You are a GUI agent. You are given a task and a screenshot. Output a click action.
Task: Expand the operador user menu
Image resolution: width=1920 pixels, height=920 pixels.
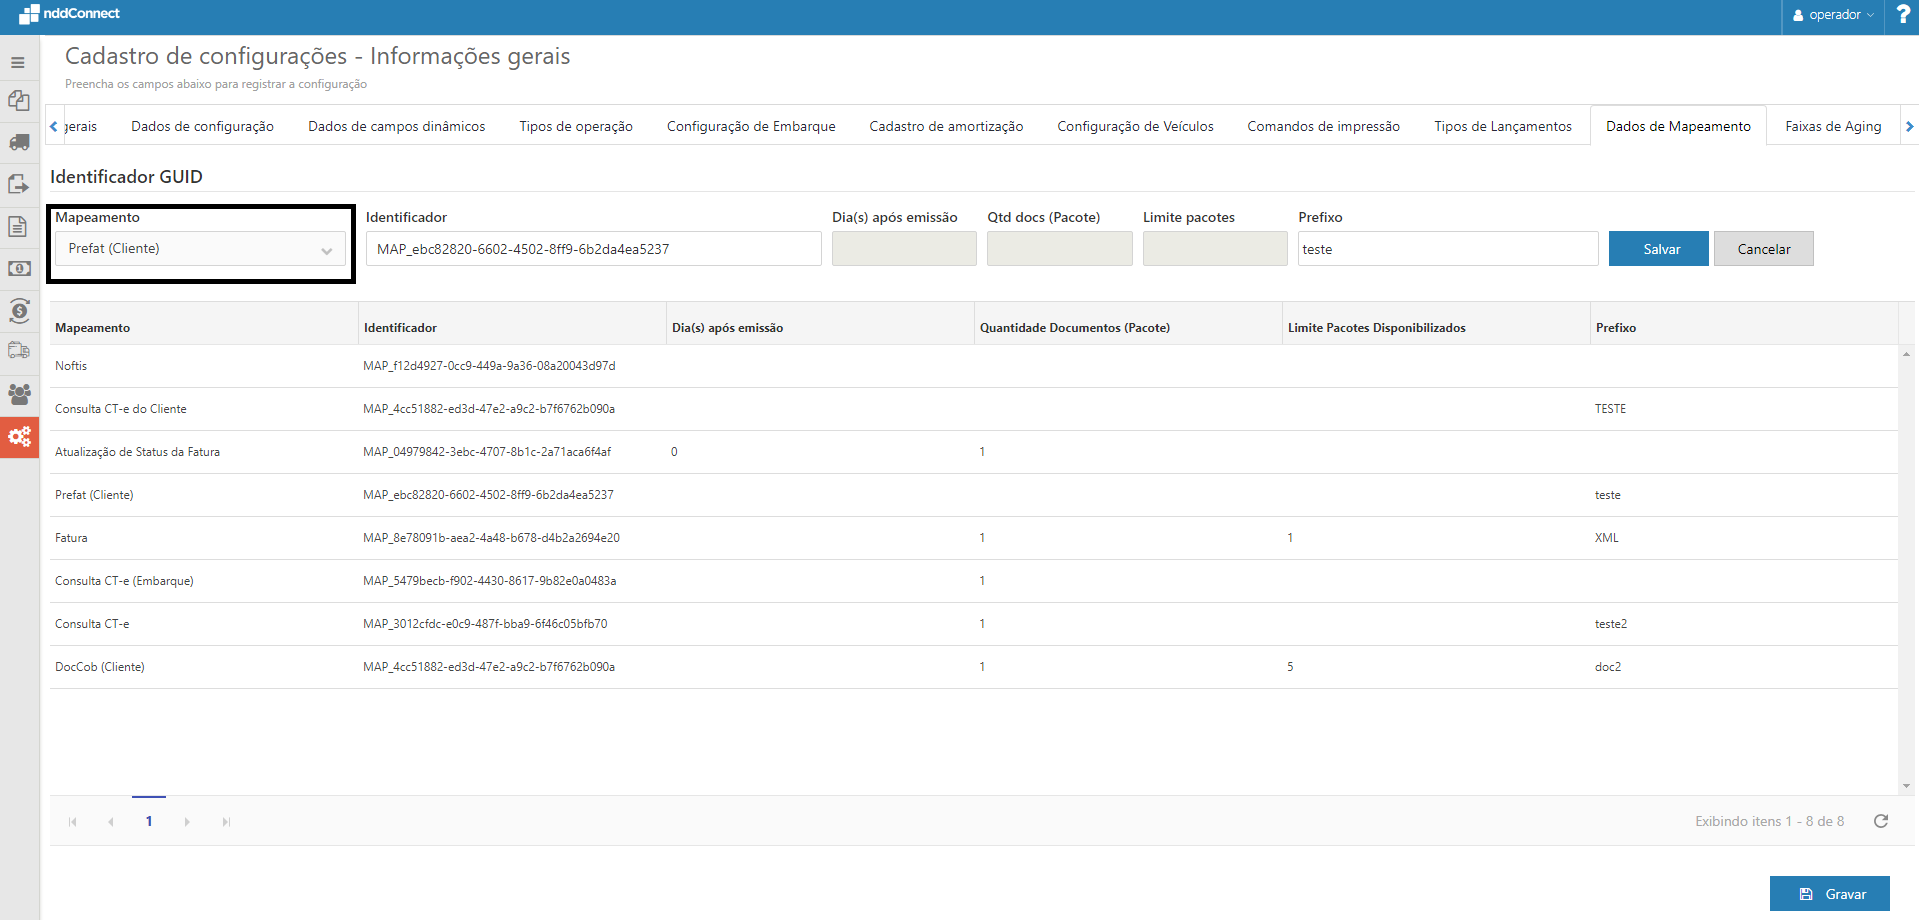click(x=1833, y=15)
